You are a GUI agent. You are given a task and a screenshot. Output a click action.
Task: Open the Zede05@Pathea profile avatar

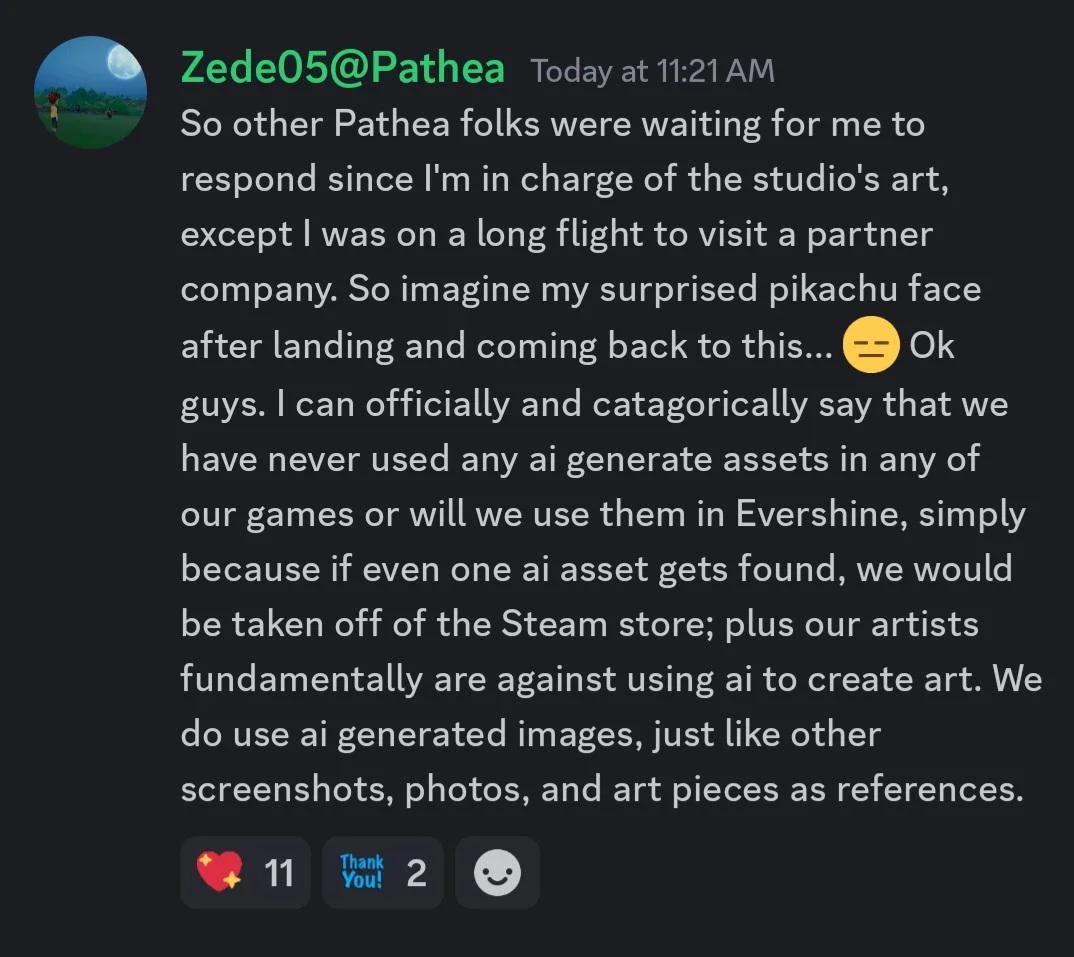pos(90,92)
